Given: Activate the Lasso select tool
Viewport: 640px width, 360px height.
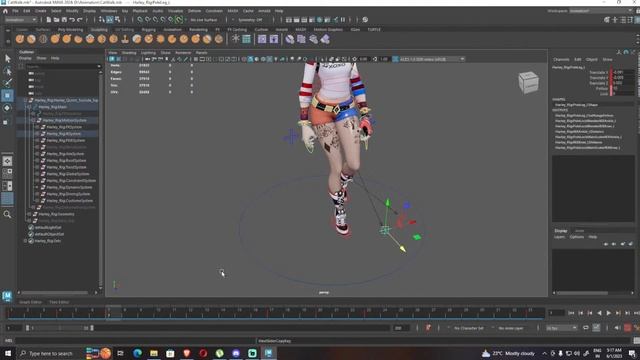Looking at the screenshot, I should (7, 71).
